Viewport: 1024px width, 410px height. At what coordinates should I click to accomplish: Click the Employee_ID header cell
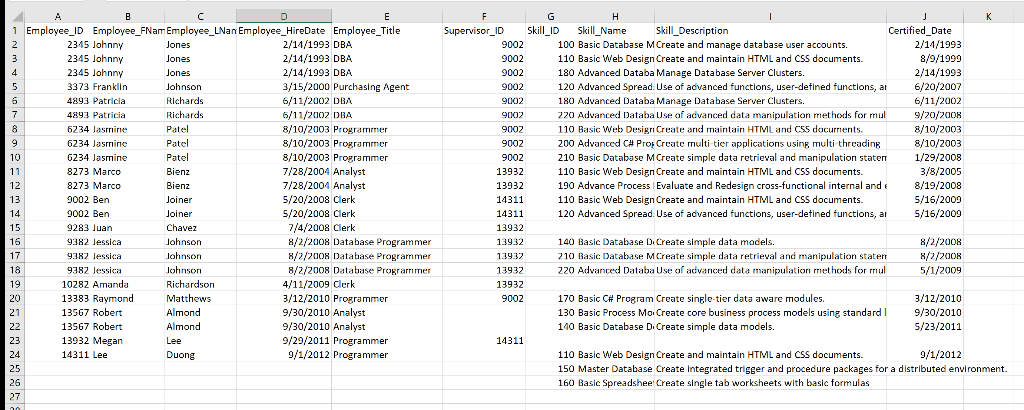click(x=58, y=31)
